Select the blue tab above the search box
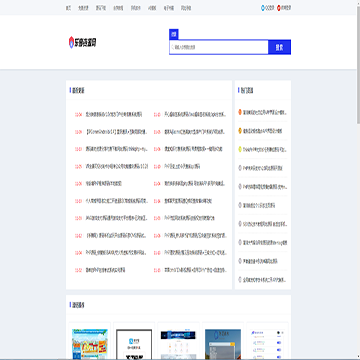 (174, 34)
